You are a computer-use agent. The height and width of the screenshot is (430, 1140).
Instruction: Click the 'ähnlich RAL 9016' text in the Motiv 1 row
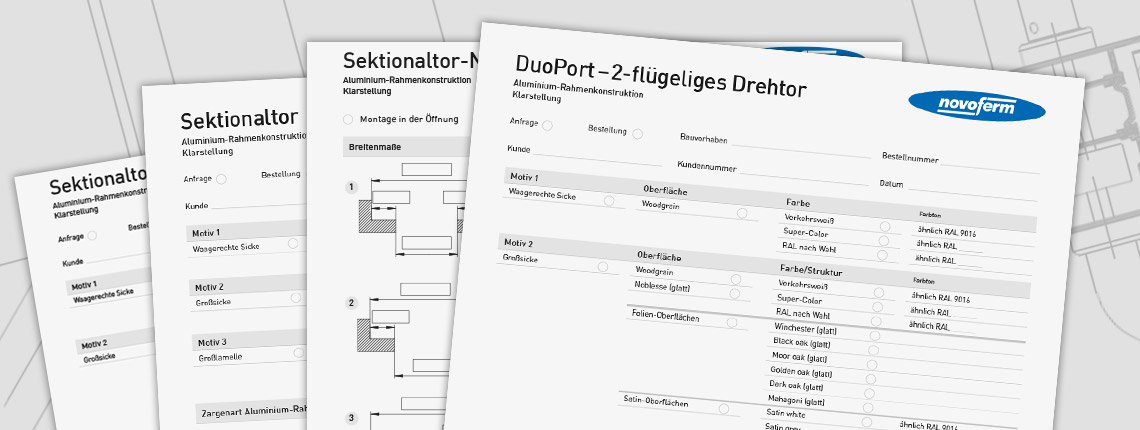click(946, 232)
